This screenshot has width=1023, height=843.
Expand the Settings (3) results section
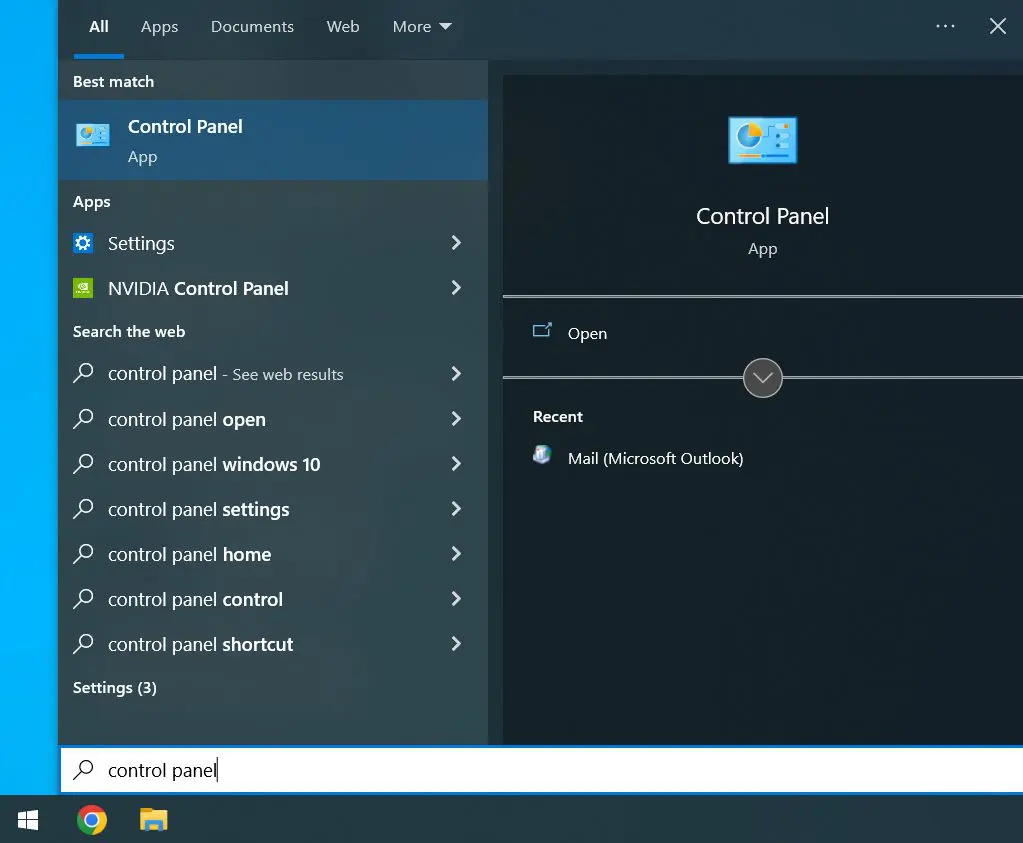coord(115,687)
